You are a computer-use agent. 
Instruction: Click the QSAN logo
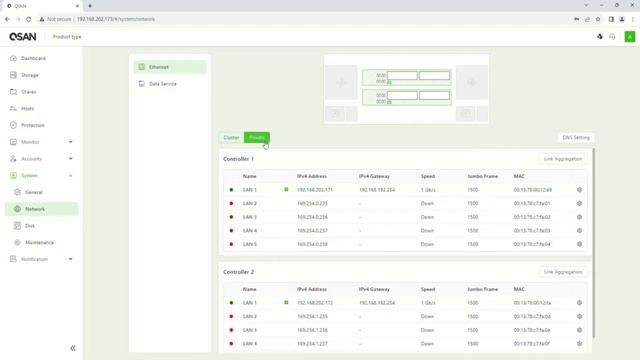pyautogui.click(x=23, y=37)
